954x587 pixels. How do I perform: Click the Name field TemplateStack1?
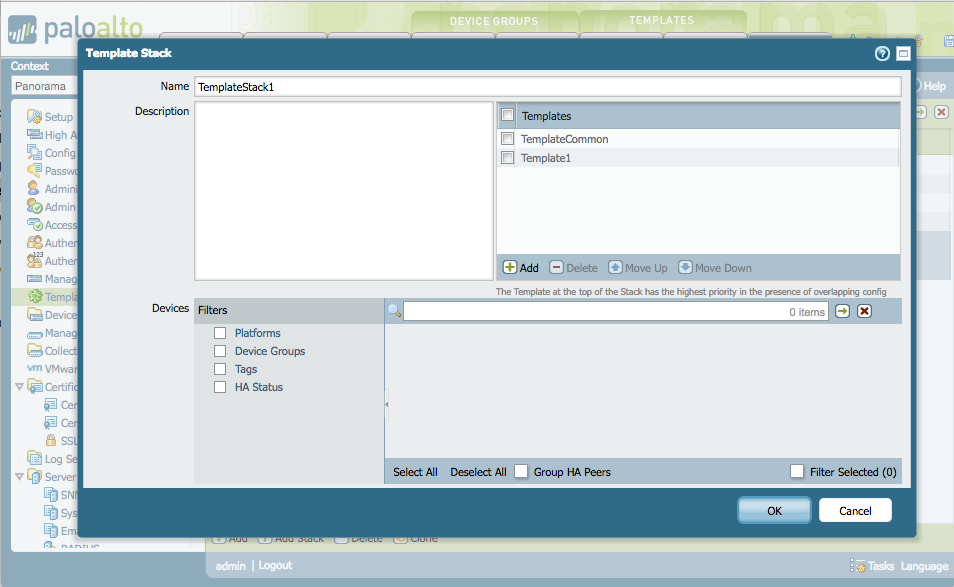(x=548, y=87)
